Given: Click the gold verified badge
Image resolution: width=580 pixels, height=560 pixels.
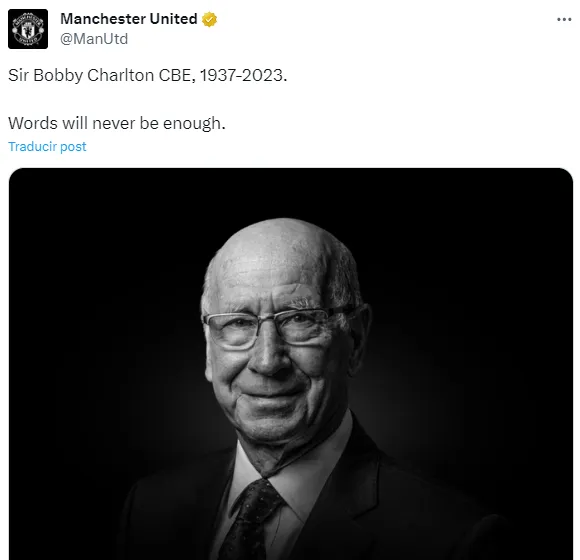Looking at the screenshot, I should point(209,19).
